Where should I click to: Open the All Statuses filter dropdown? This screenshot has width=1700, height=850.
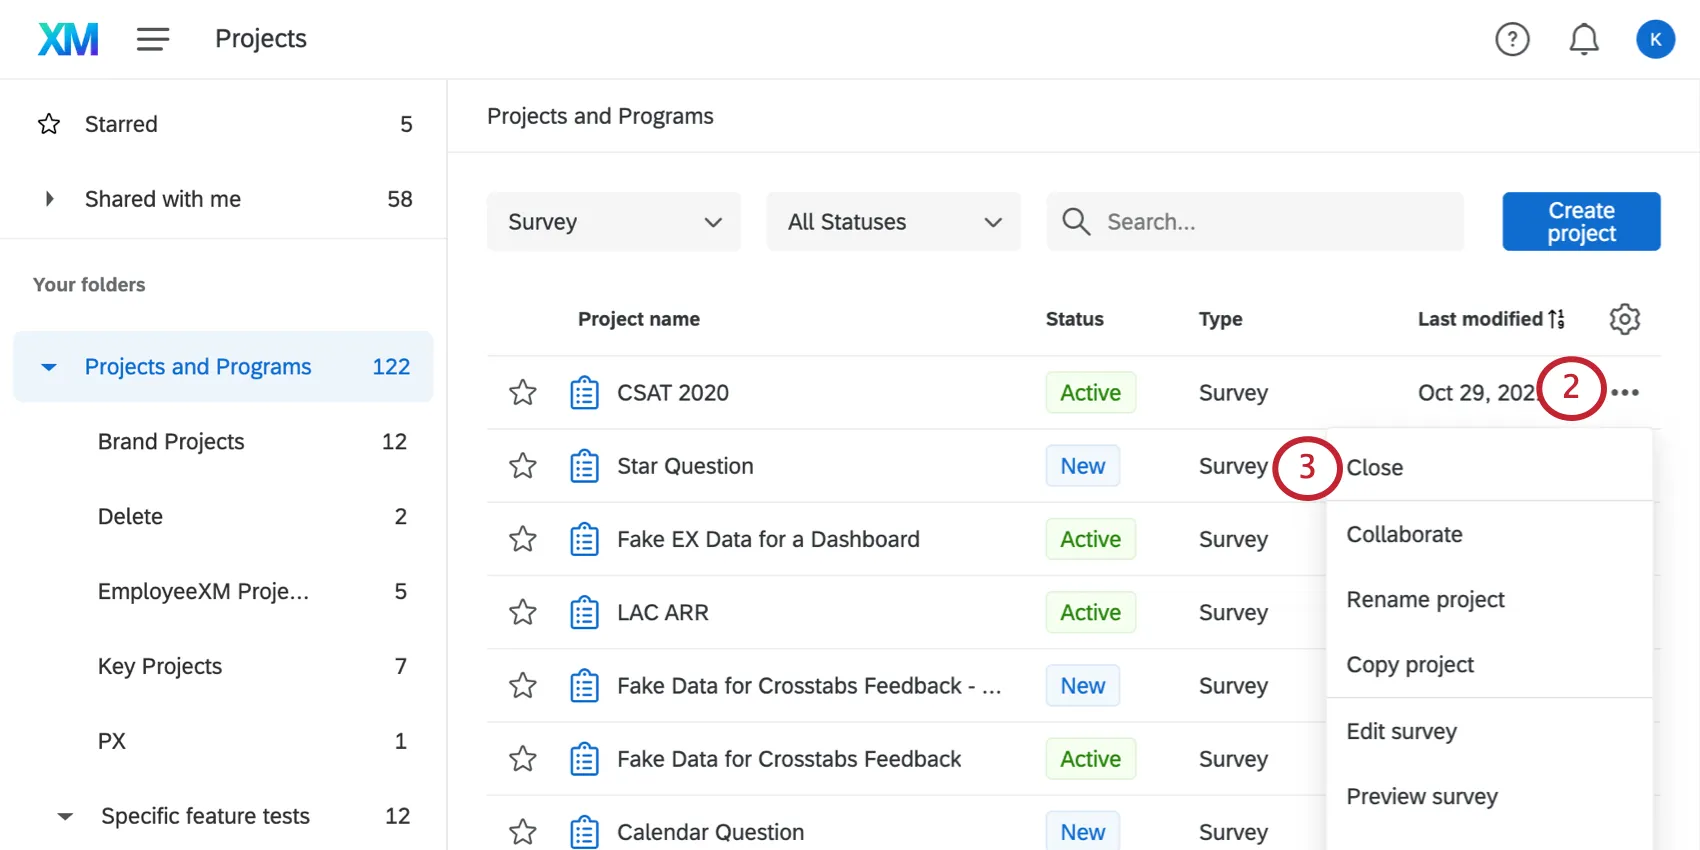point(893,222)
